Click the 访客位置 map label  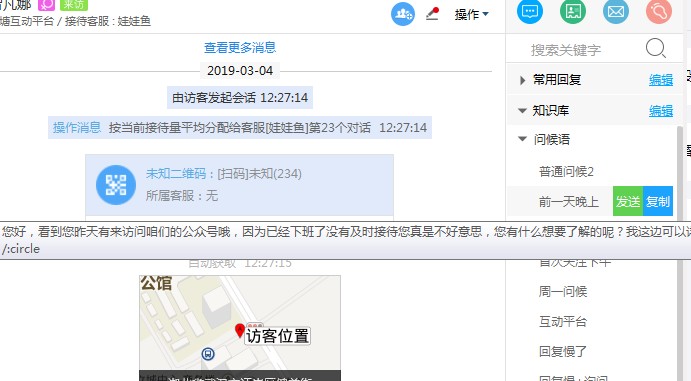277,336
